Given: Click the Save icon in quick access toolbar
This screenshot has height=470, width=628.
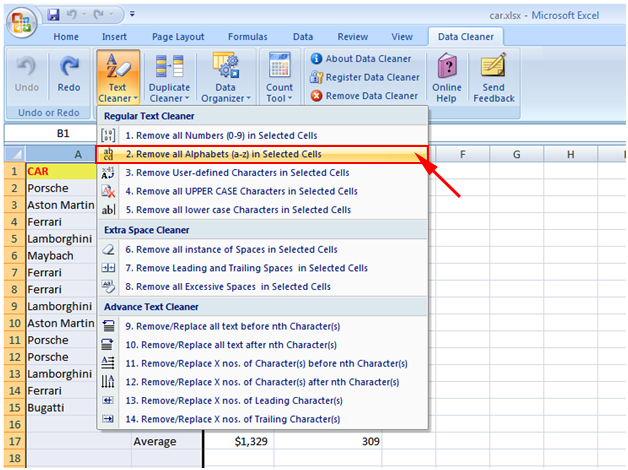Looking at the screenshot, I should pos(53,15).
